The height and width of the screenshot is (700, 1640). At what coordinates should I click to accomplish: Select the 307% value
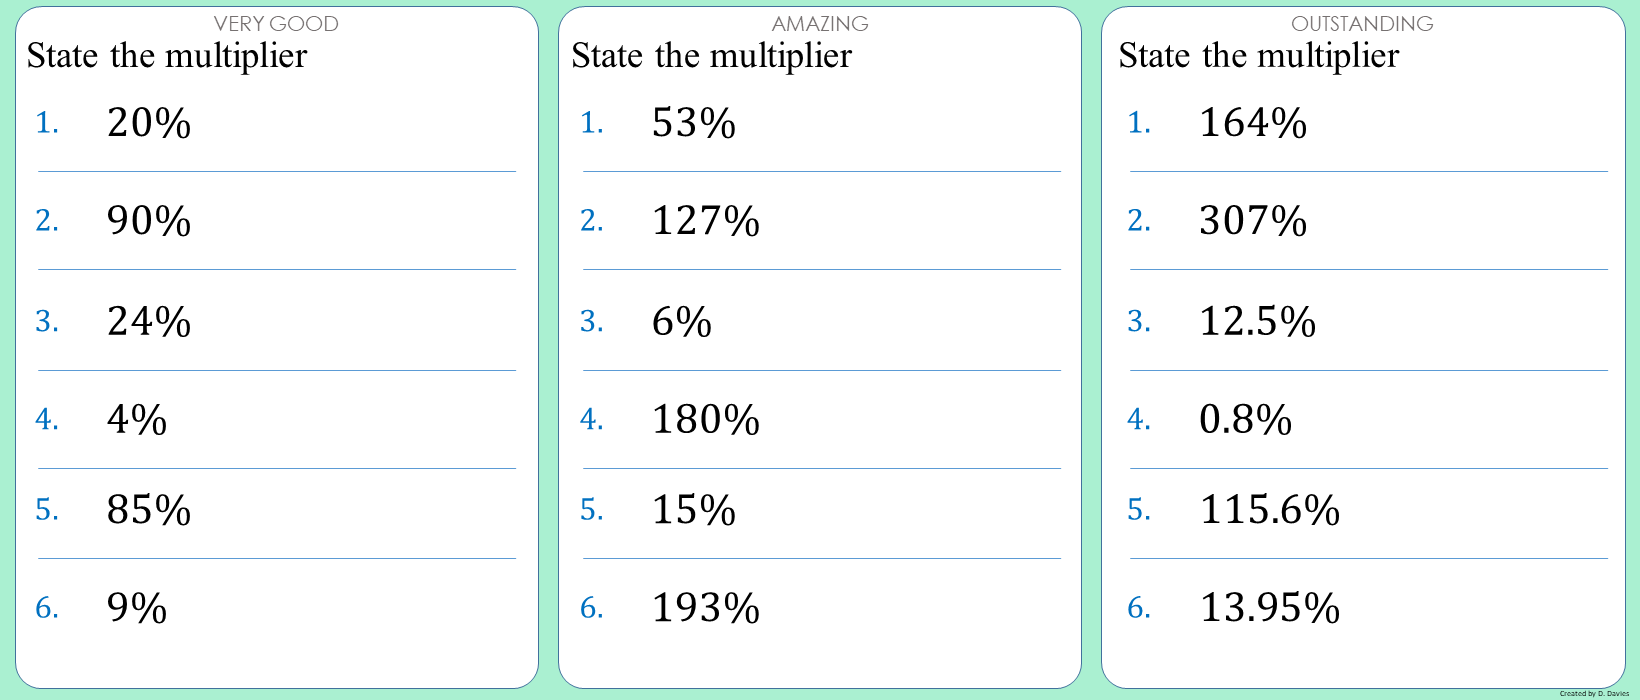[1253, 221]
